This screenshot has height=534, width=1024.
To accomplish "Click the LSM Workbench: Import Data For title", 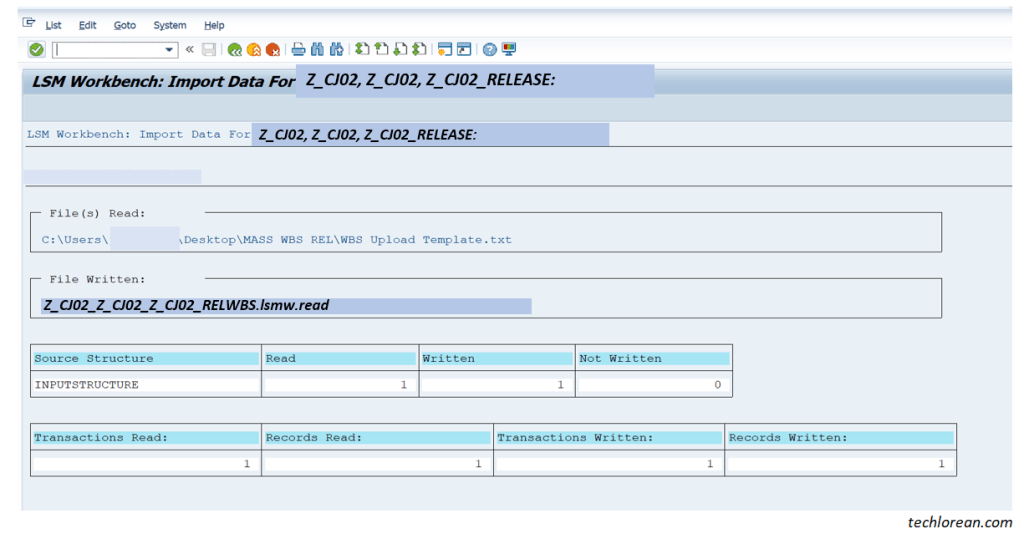I will 163,82.
